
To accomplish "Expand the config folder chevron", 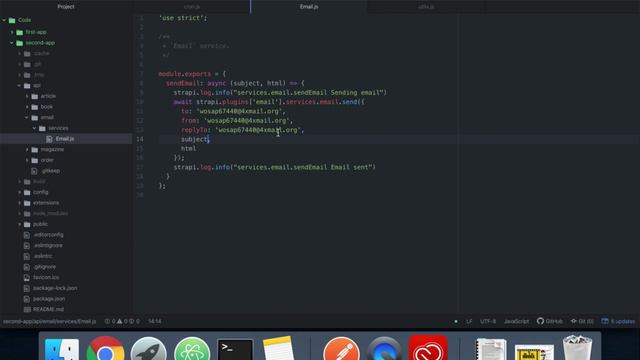I will coord(19,192).
